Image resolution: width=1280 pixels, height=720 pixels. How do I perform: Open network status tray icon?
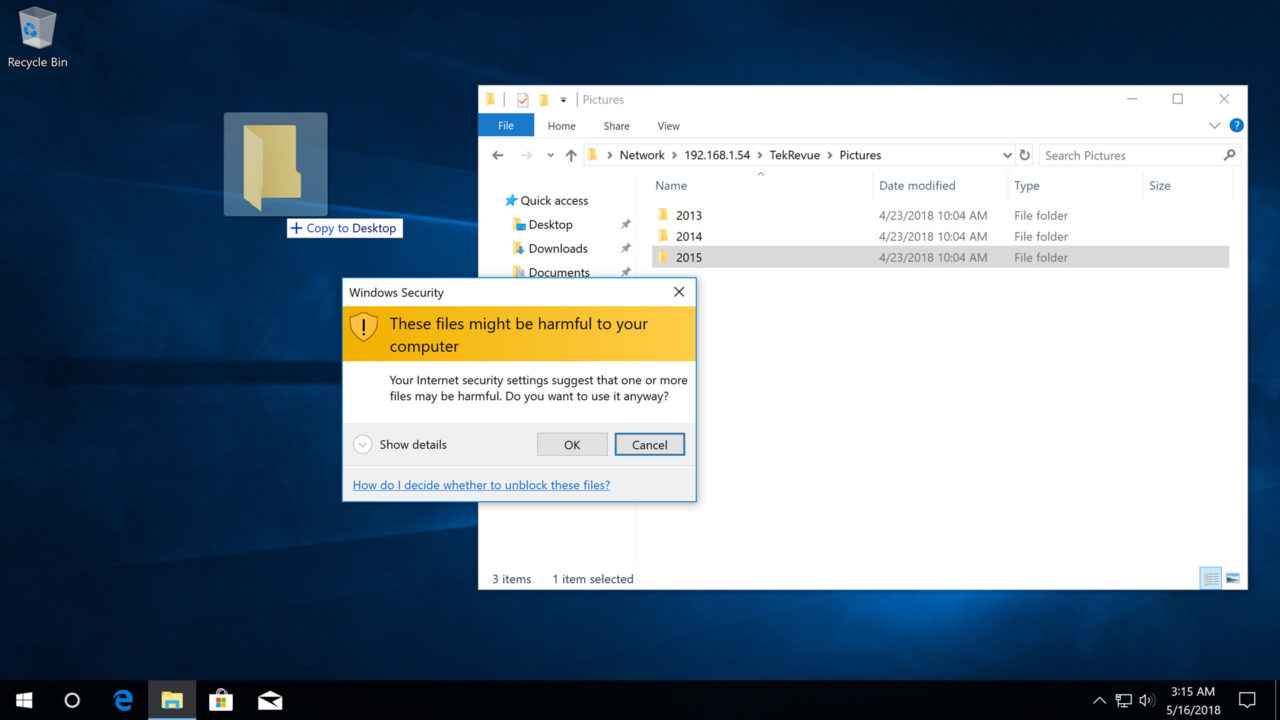[1124, 700]
